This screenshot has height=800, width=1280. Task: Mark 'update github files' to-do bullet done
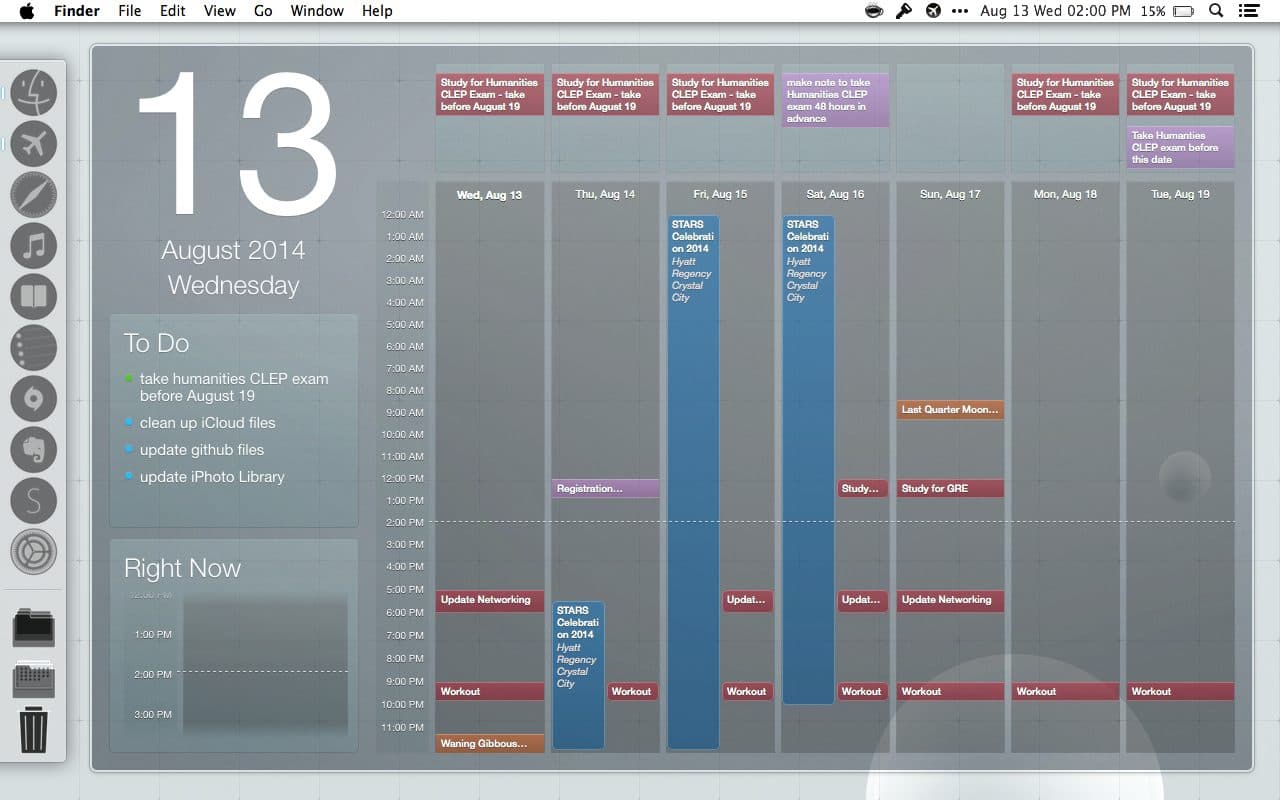point(129,449)
